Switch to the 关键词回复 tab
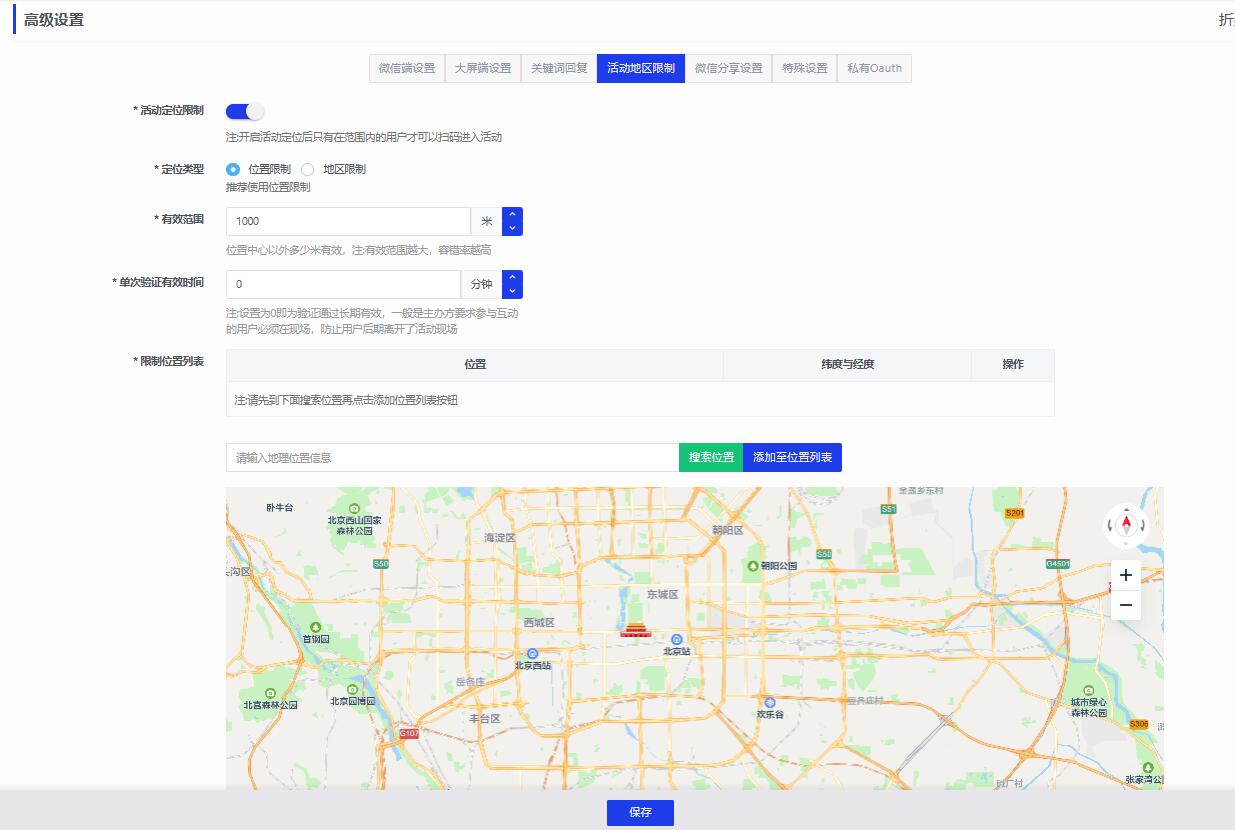1235x830 pixels. (x=559, y=68)
